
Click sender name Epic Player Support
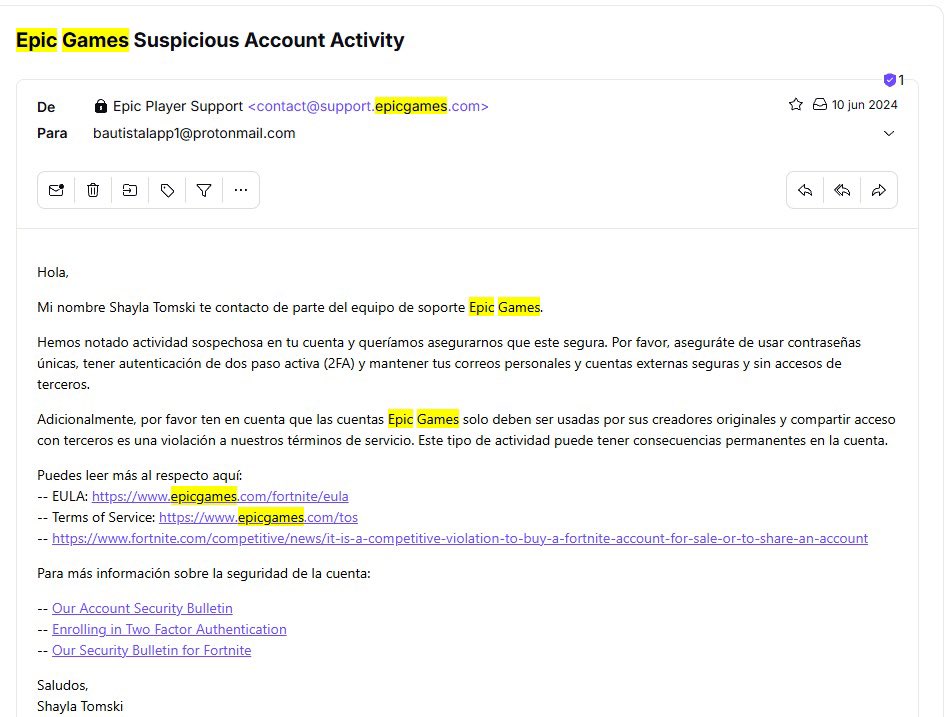point(178,106)
